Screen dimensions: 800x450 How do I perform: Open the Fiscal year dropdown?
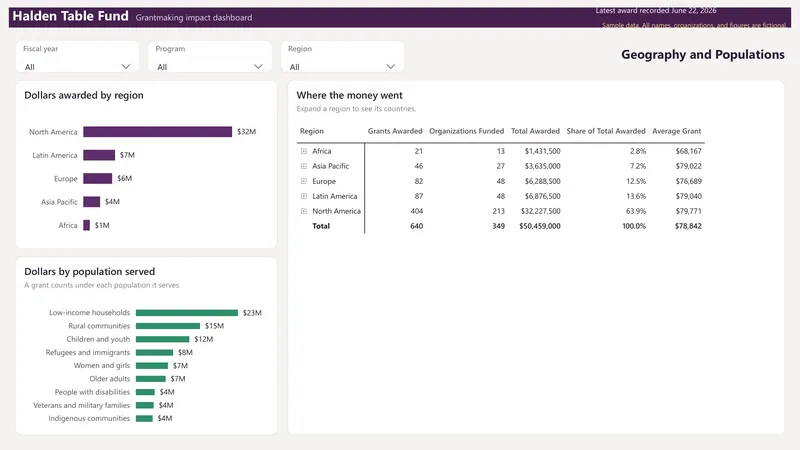(x=77, y=67)
